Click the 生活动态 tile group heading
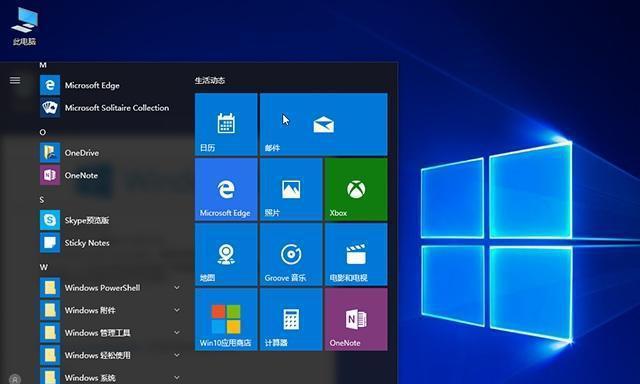This screenshot has width=640, height=384. (210, 80)
